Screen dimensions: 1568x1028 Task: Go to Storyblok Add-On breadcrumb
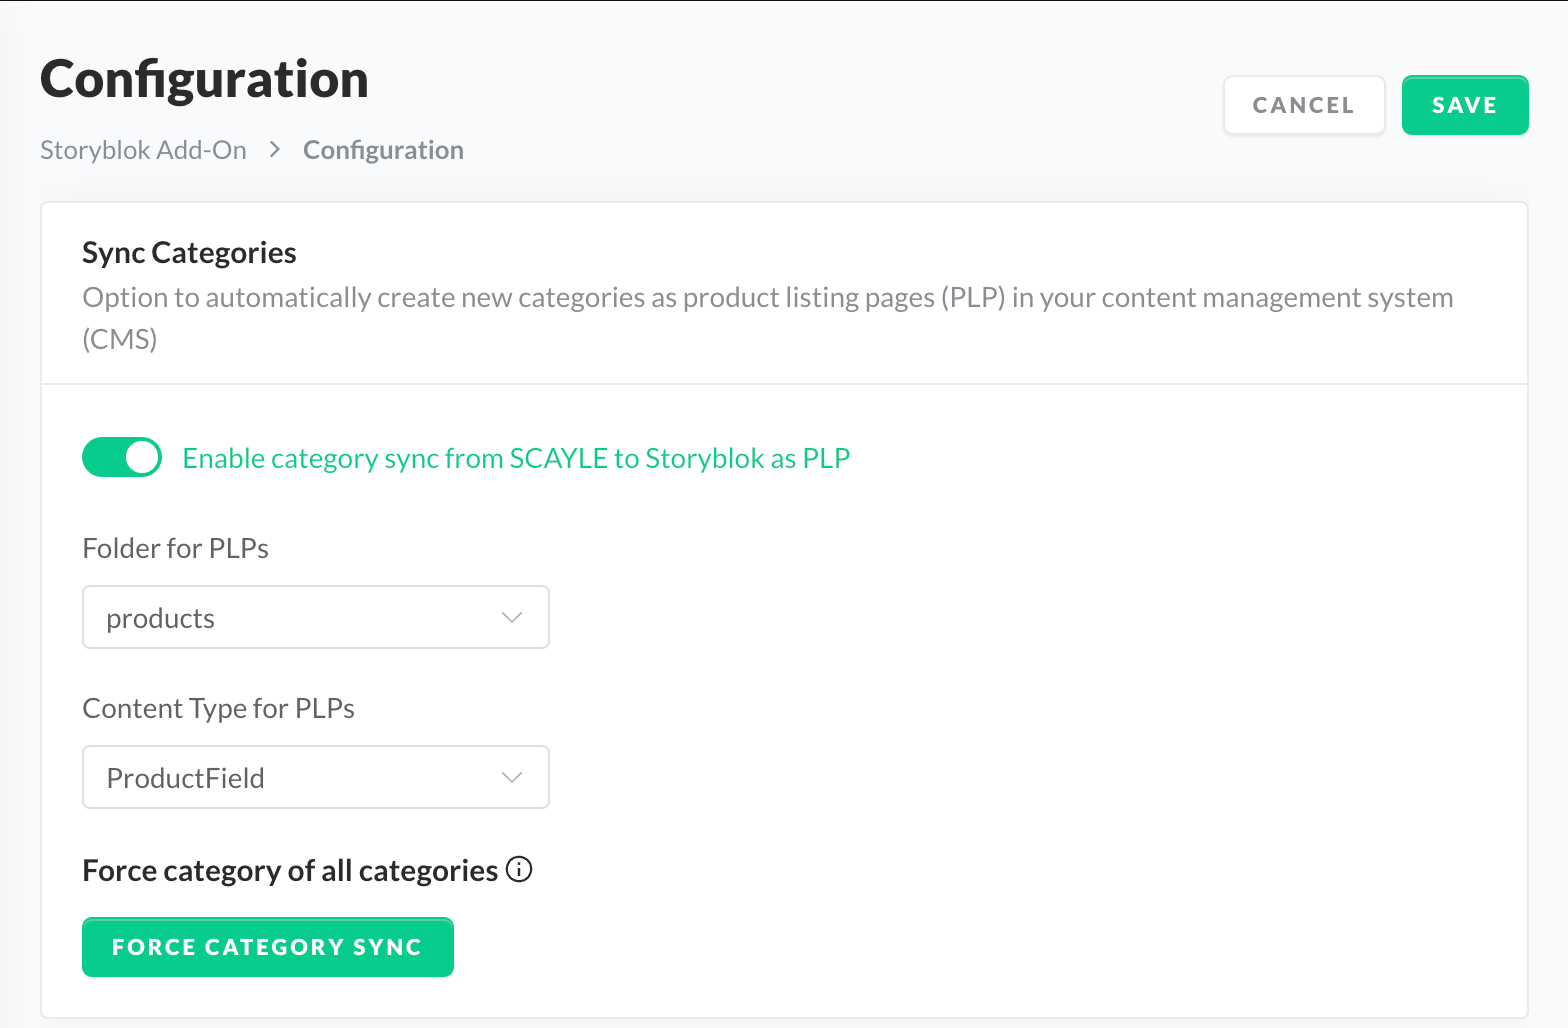click(143, 150)
